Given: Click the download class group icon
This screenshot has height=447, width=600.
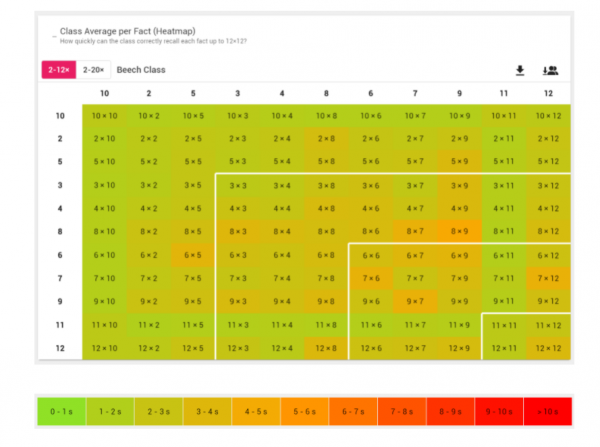Looking at the screenshot, I should (550, 70).
